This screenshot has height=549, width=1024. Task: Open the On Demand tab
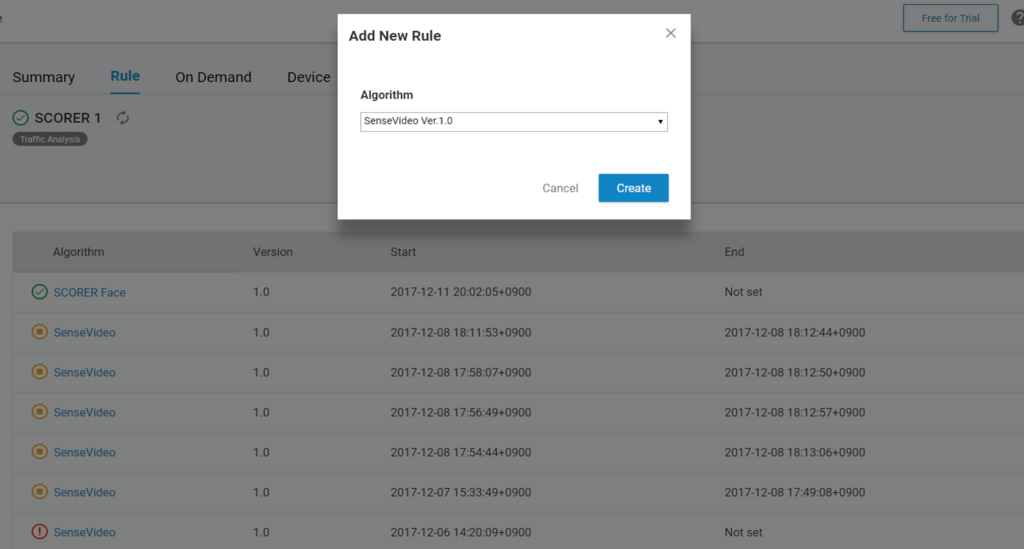[213, 77]
